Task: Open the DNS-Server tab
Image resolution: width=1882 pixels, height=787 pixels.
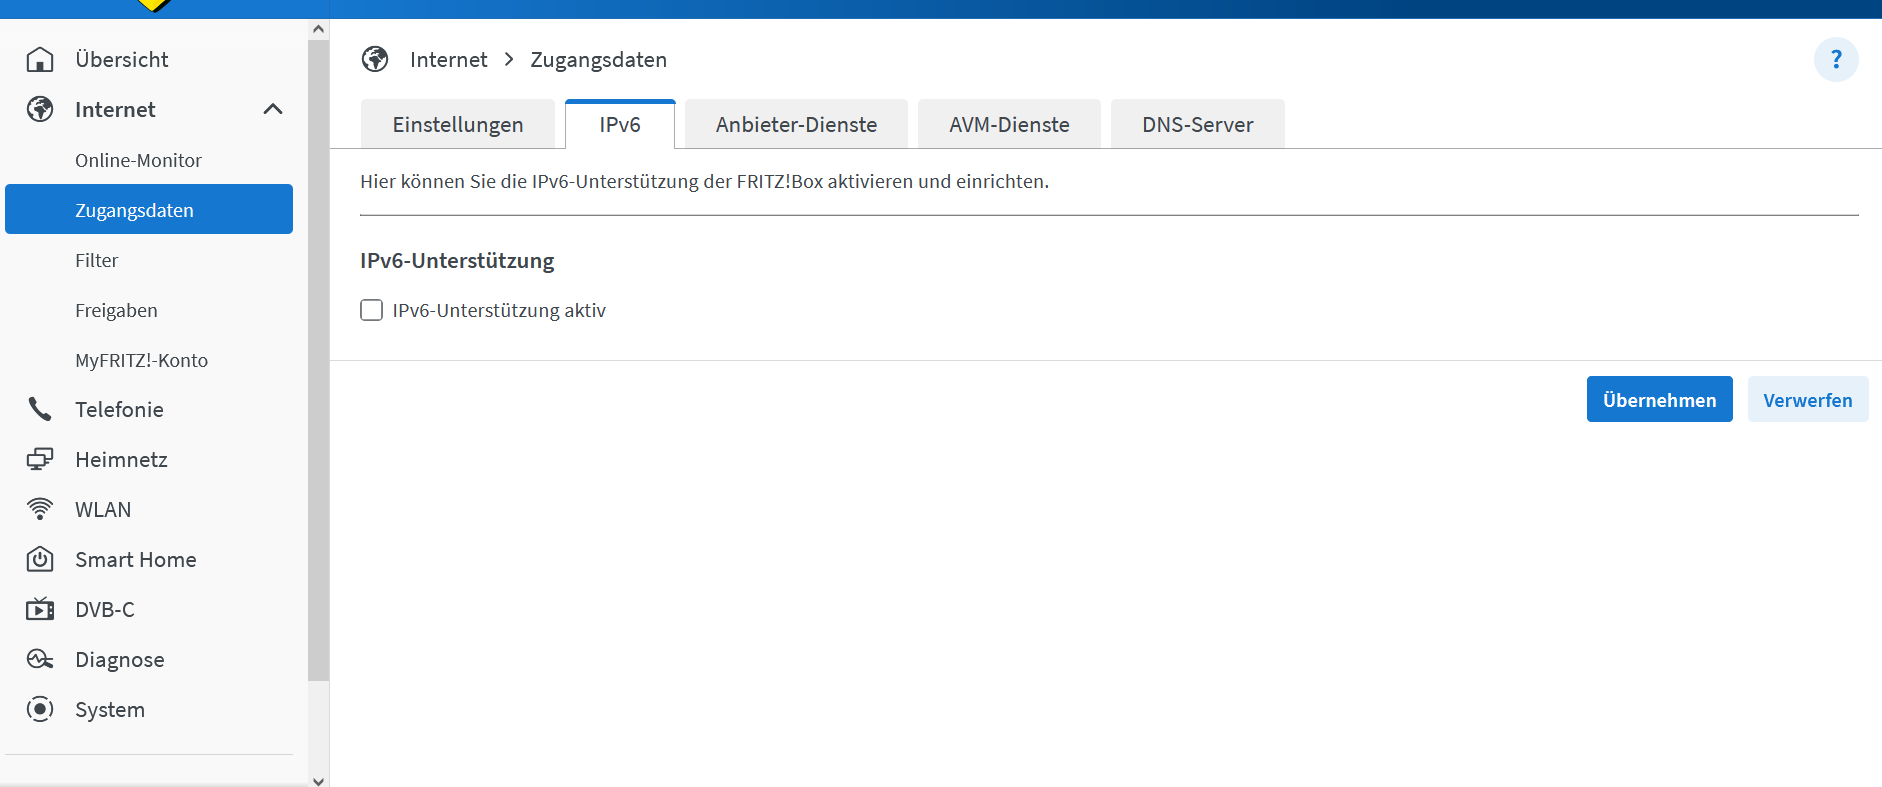Action: click(x=1197, y=125)
